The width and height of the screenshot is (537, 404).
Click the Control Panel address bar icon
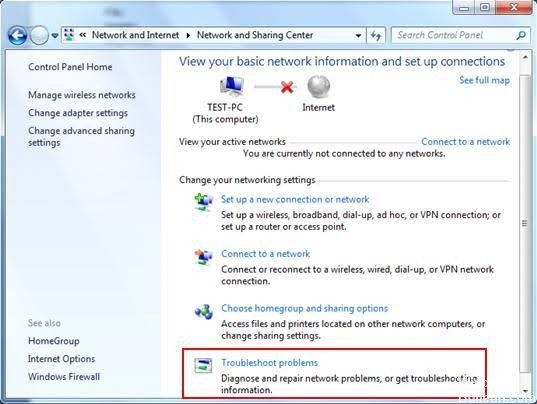[x=69, y=35]
